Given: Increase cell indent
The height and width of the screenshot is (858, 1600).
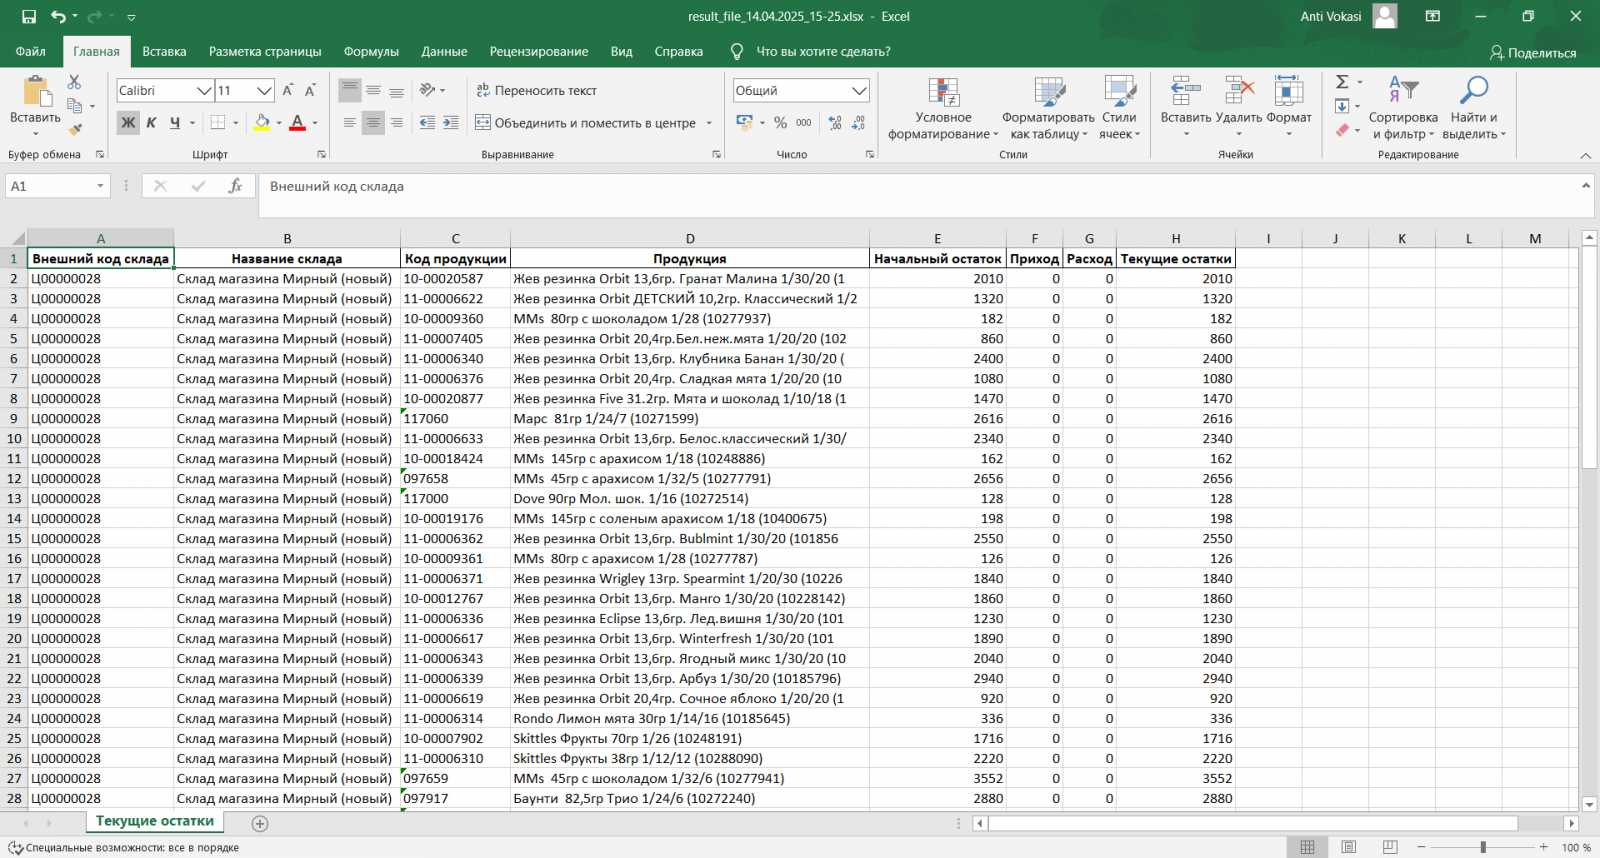Looking at the screenshot, I should [451, 123].
